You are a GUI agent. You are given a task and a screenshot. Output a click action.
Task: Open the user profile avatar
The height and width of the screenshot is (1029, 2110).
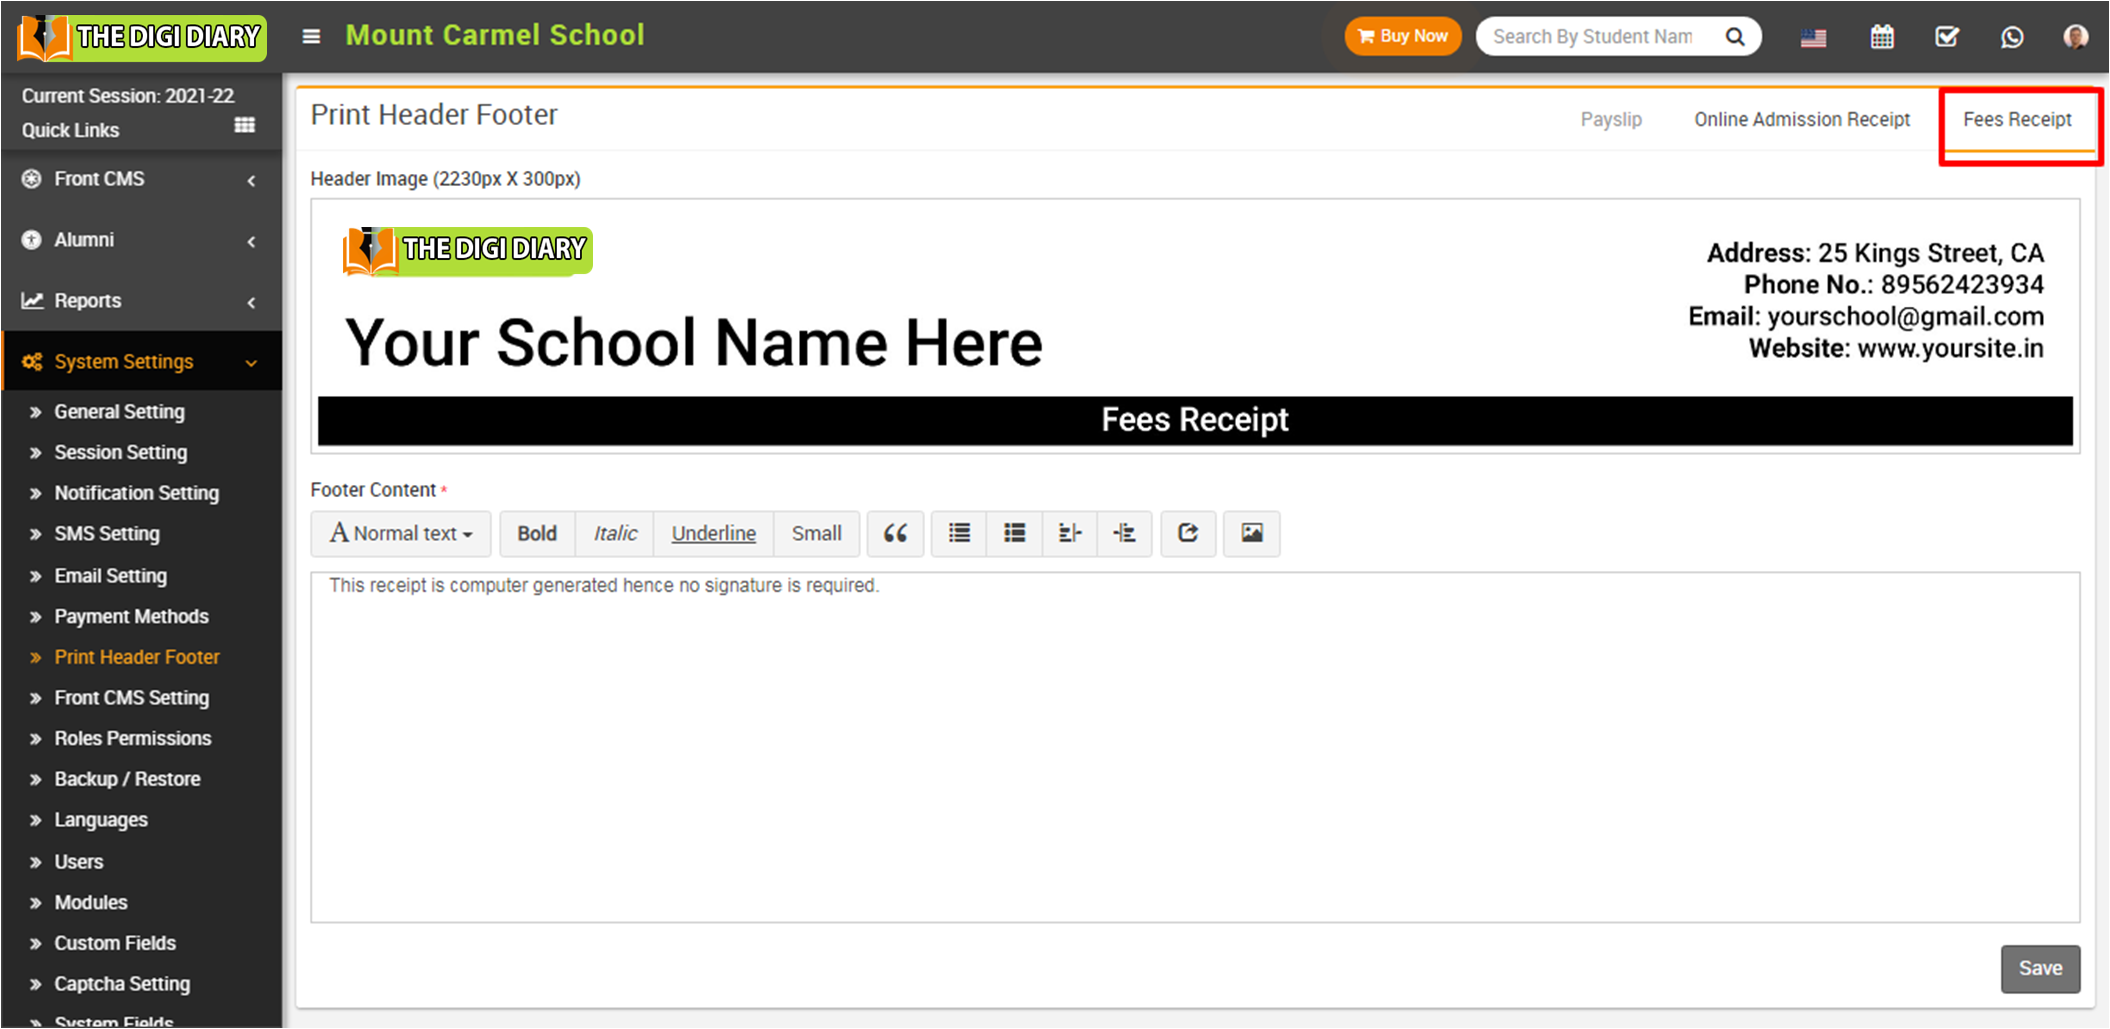point(2075,37)
